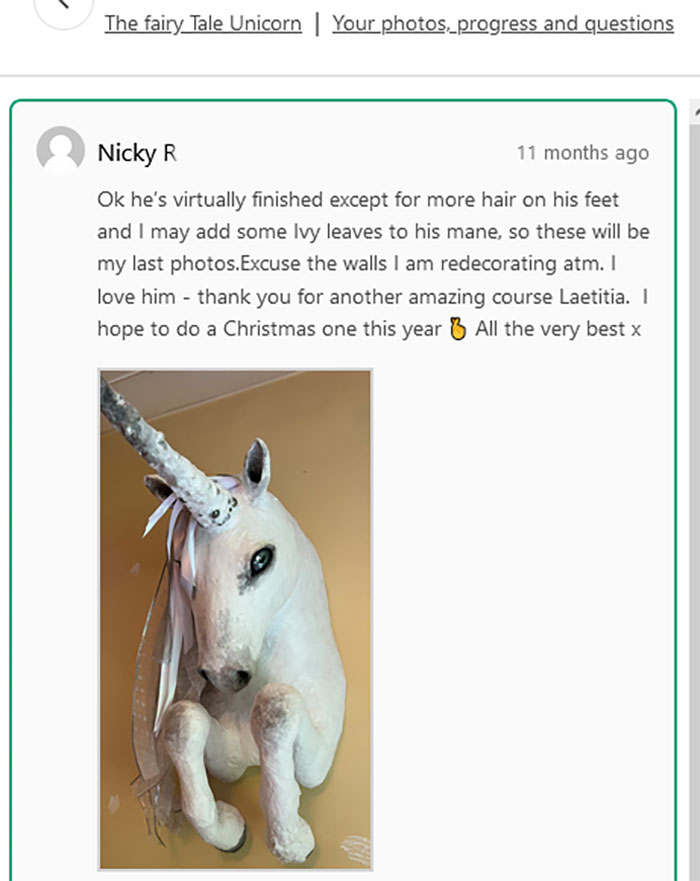The image size is (700, 881).
Task: Click the separator bar between breadcrumb links
Action: (x=317, y=24)
